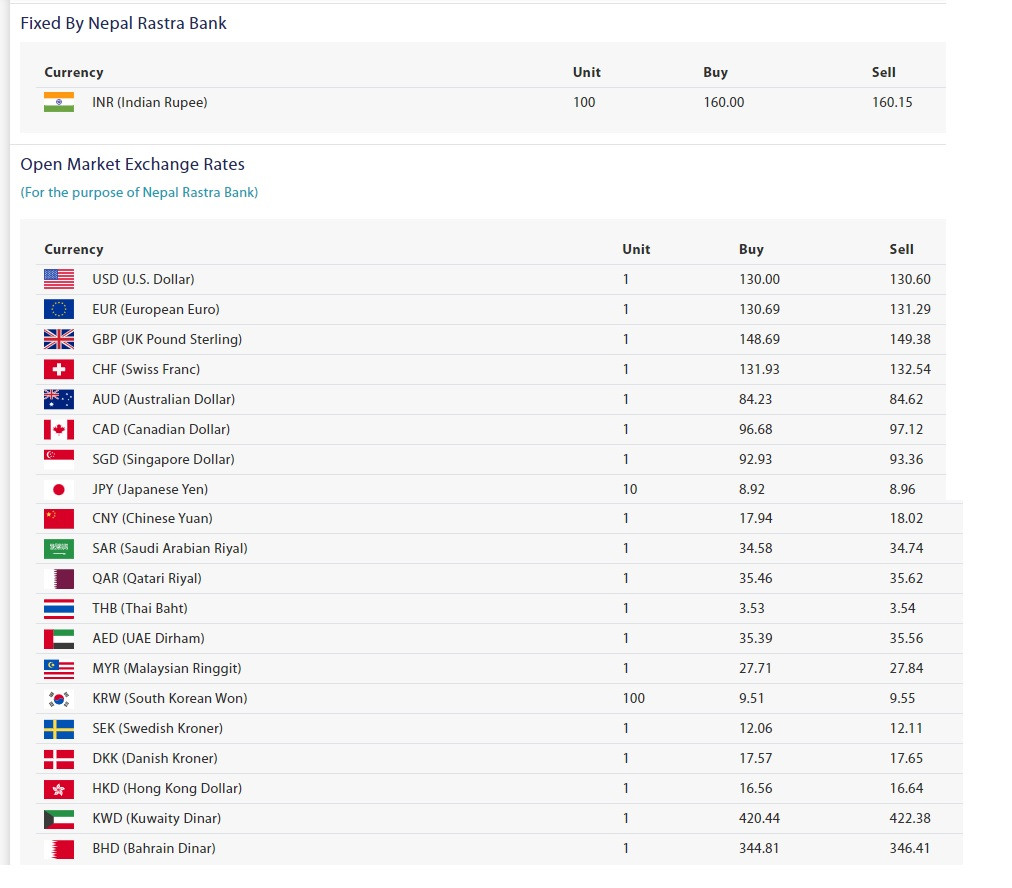
Task: Click the KRW unit value 100
Action: pyautogui.click(x=634, y=698)
